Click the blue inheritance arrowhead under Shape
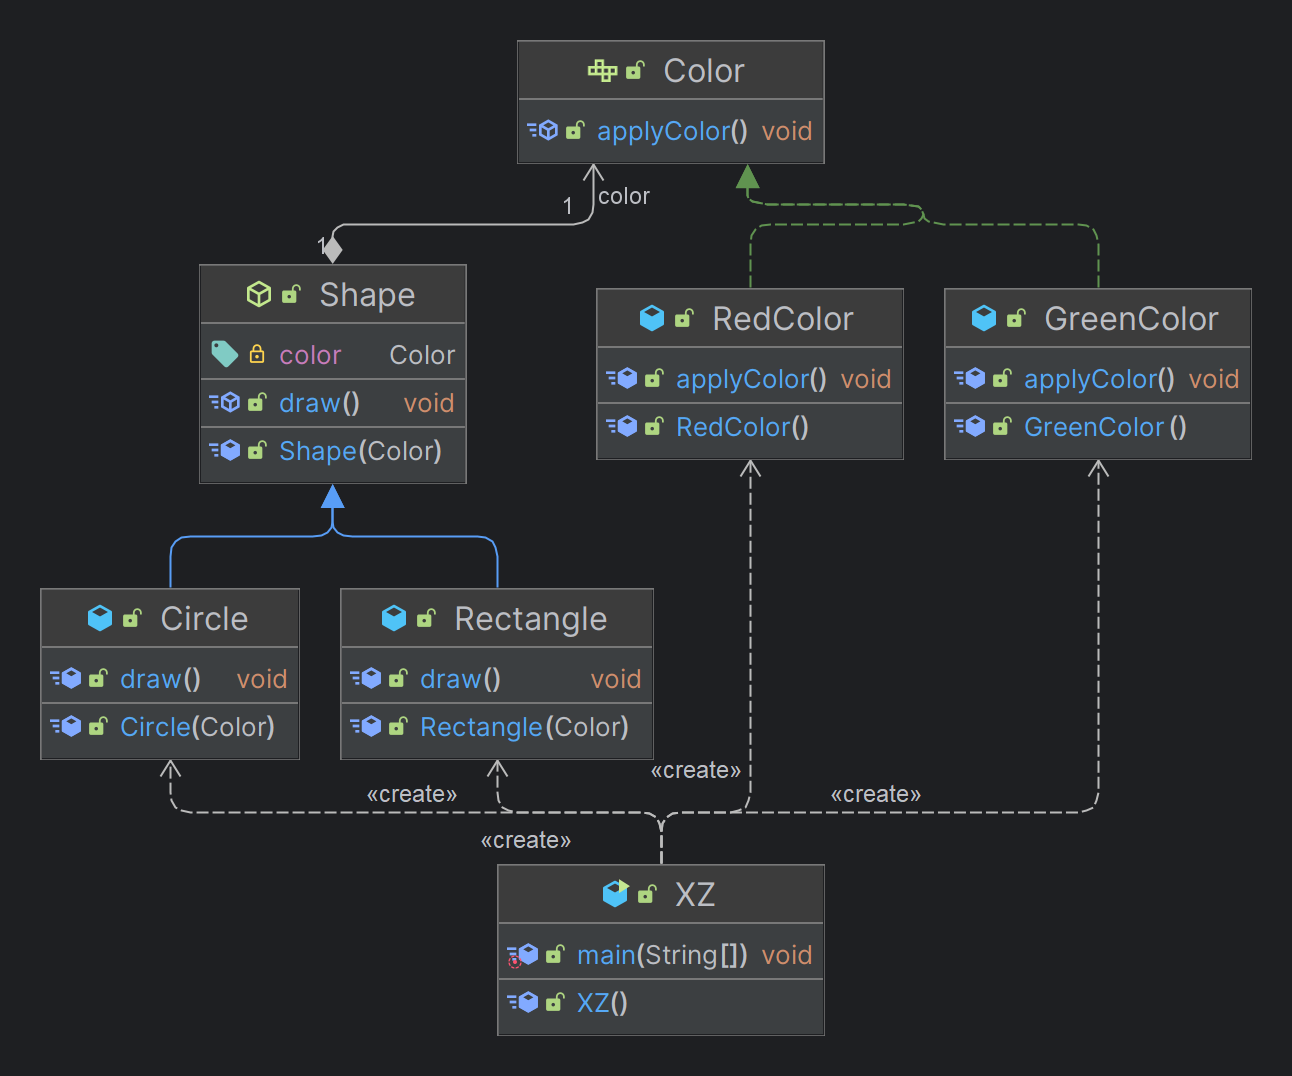The width and height of the screenshot is (1292, 1076). coord(333,497)
